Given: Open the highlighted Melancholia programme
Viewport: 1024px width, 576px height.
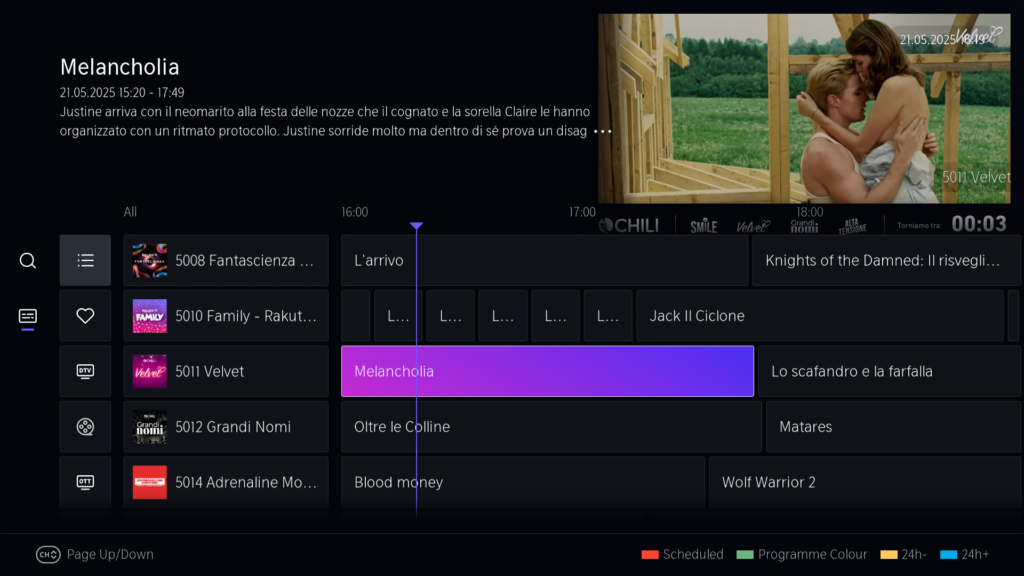Looking at the screenshot, I should (x=547, y=372).
